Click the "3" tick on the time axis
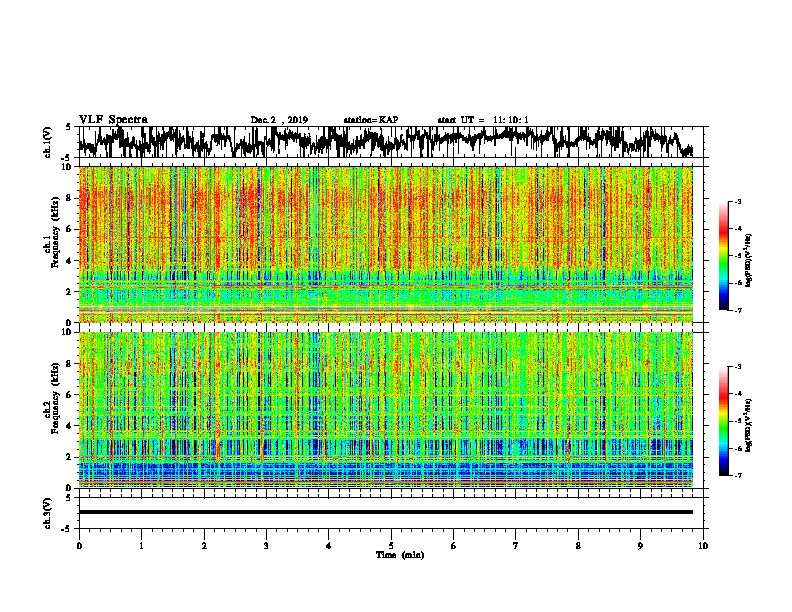 pos(266,546)
